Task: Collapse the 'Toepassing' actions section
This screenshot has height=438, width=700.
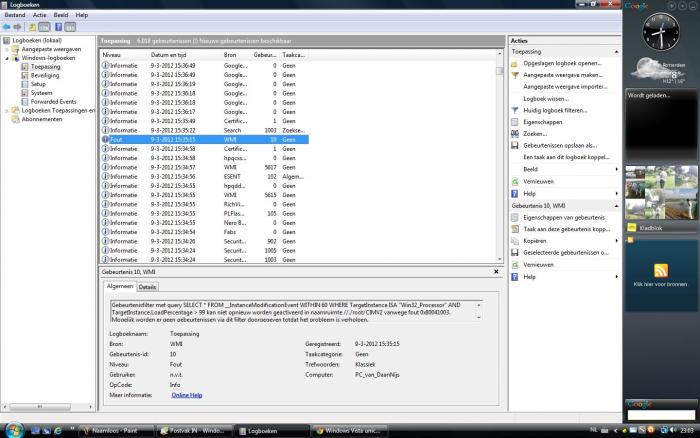Action: (616, 50)
